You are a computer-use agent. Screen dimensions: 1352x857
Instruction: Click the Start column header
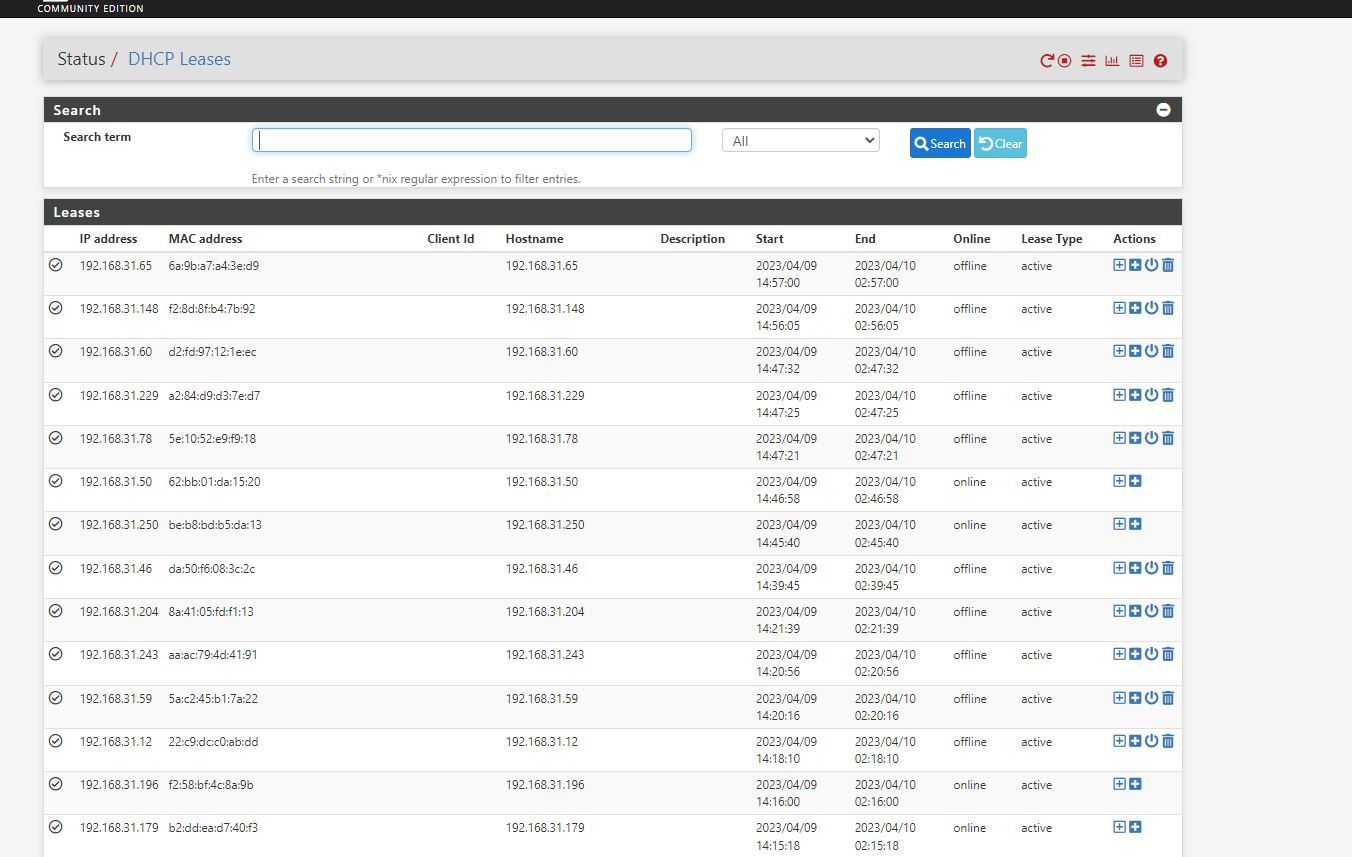coord(769,239)
